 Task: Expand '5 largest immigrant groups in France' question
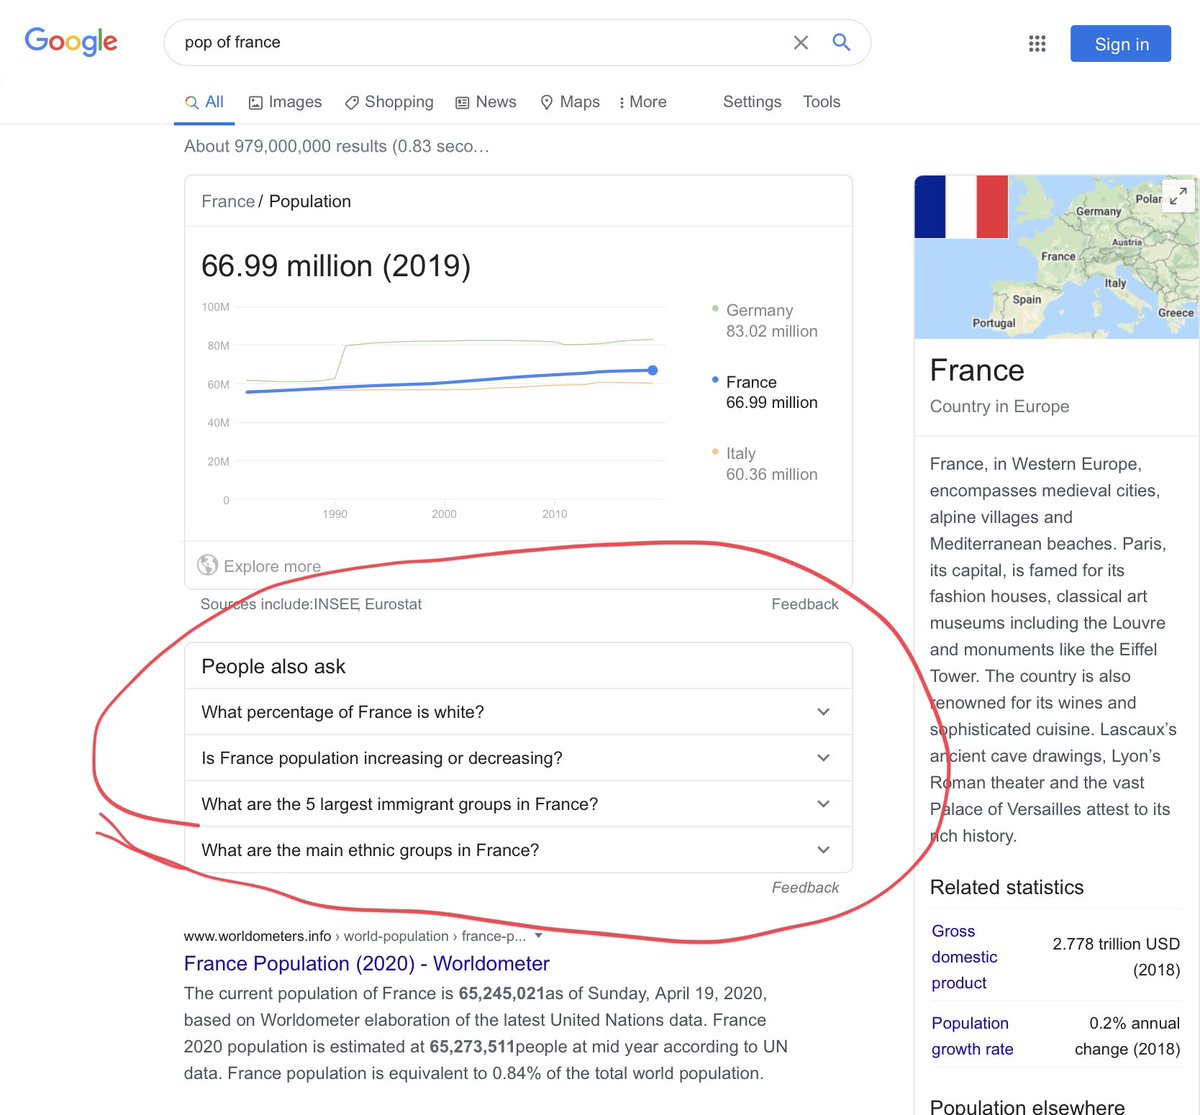point(518,804)
